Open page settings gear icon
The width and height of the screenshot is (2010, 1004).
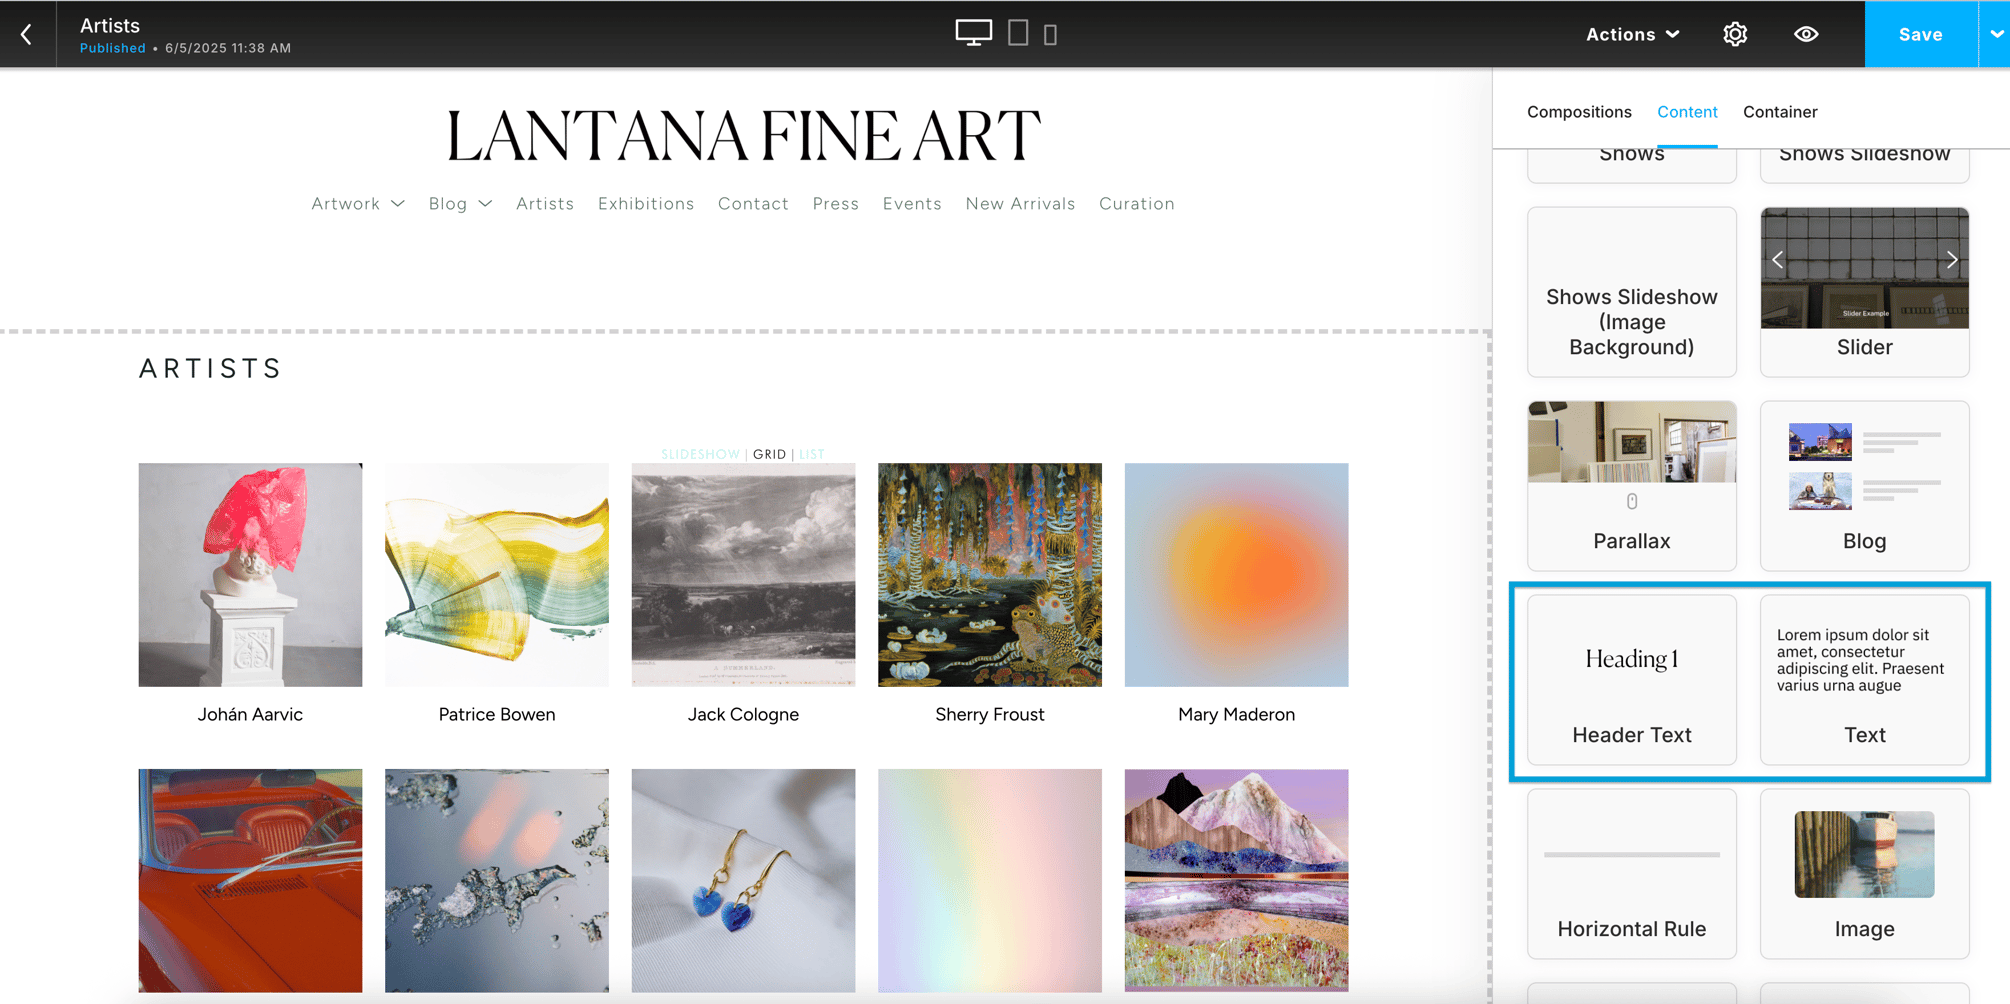(1735, 34)
